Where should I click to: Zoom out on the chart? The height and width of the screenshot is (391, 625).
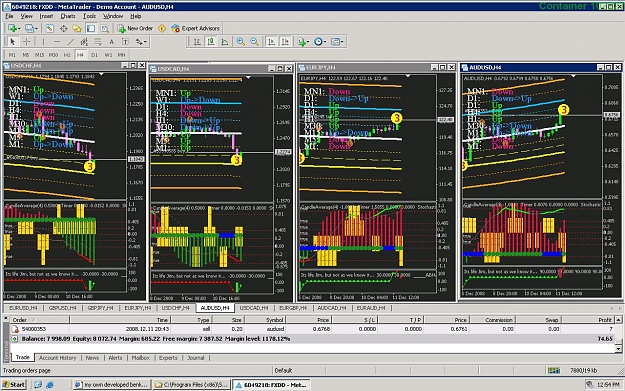254,41
